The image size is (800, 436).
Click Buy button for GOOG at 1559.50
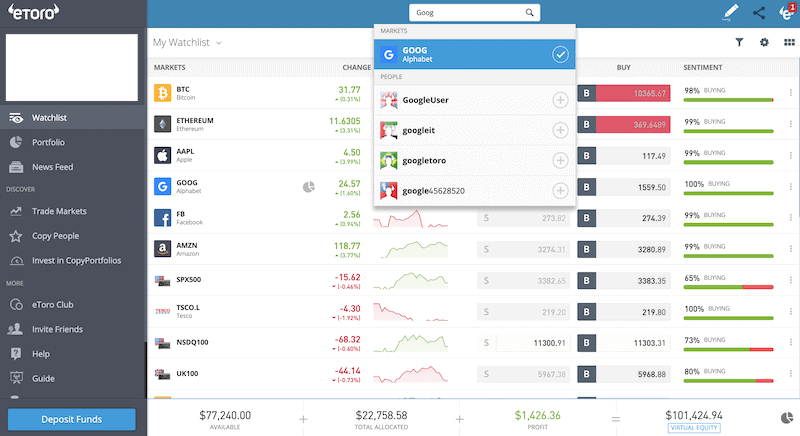(623, 187)
